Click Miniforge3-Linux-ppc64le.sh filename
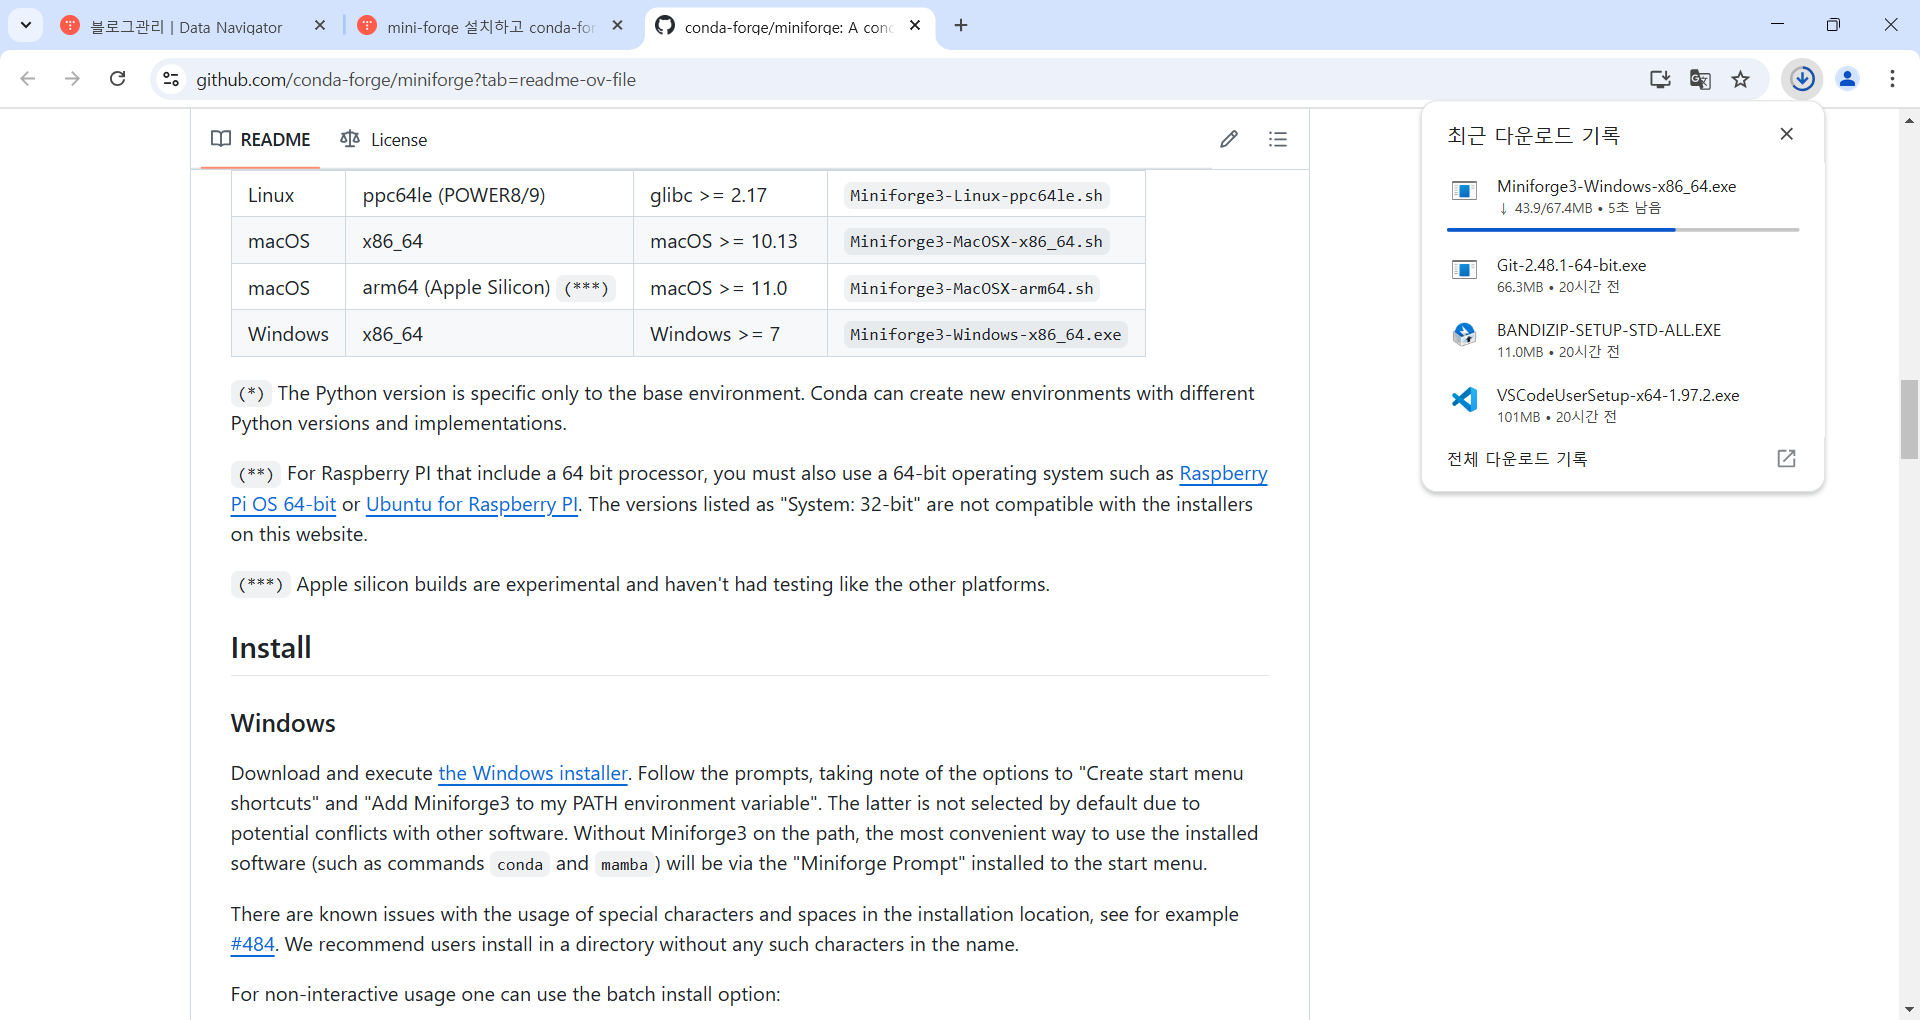Screen dimensions: 1920x1020 [x=976, y=196]
